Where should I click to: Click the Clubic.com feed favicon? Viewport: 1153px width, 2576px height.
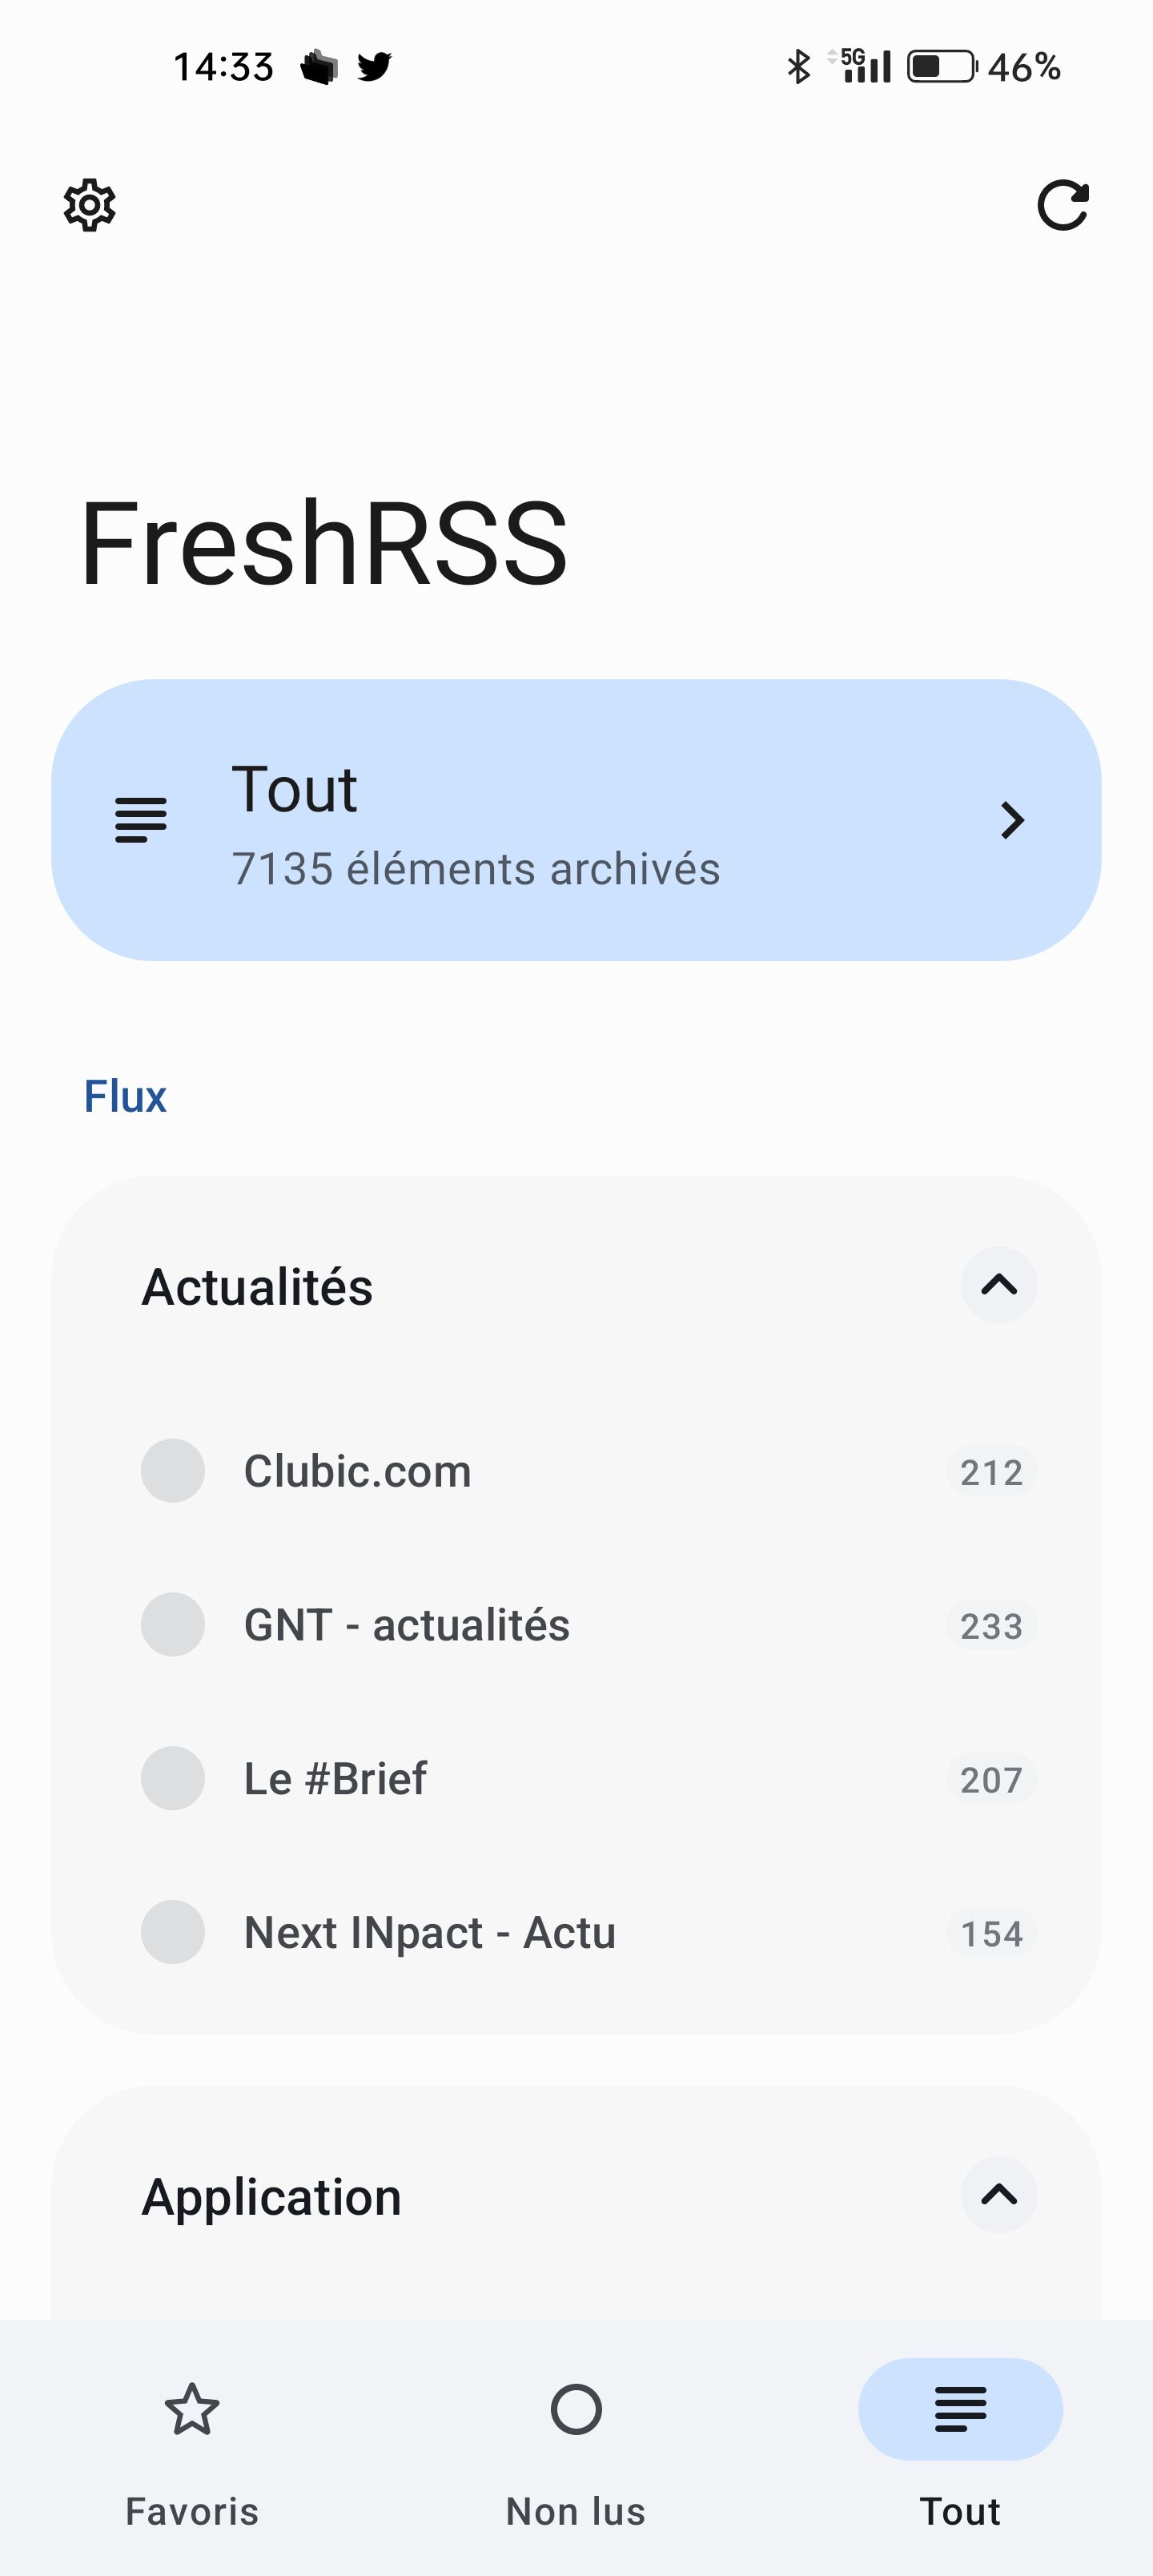(173, 1471)
